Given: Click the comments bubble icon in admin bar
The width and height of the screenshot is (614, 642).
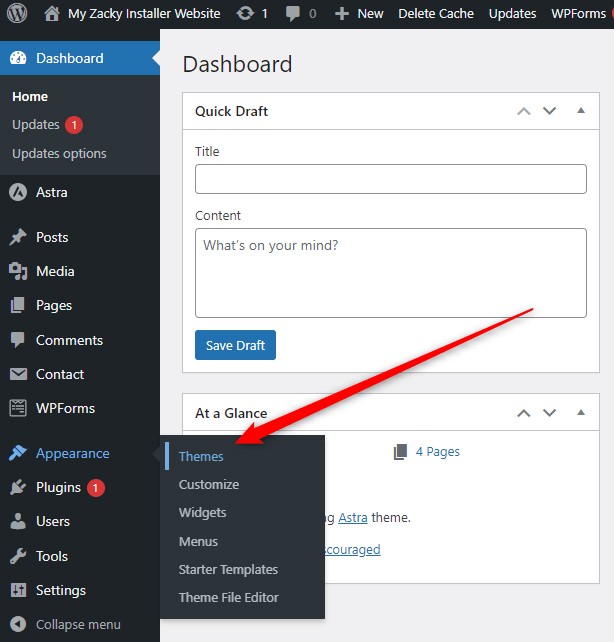Looking at the screenshot, I should click(x=292, y=14).
